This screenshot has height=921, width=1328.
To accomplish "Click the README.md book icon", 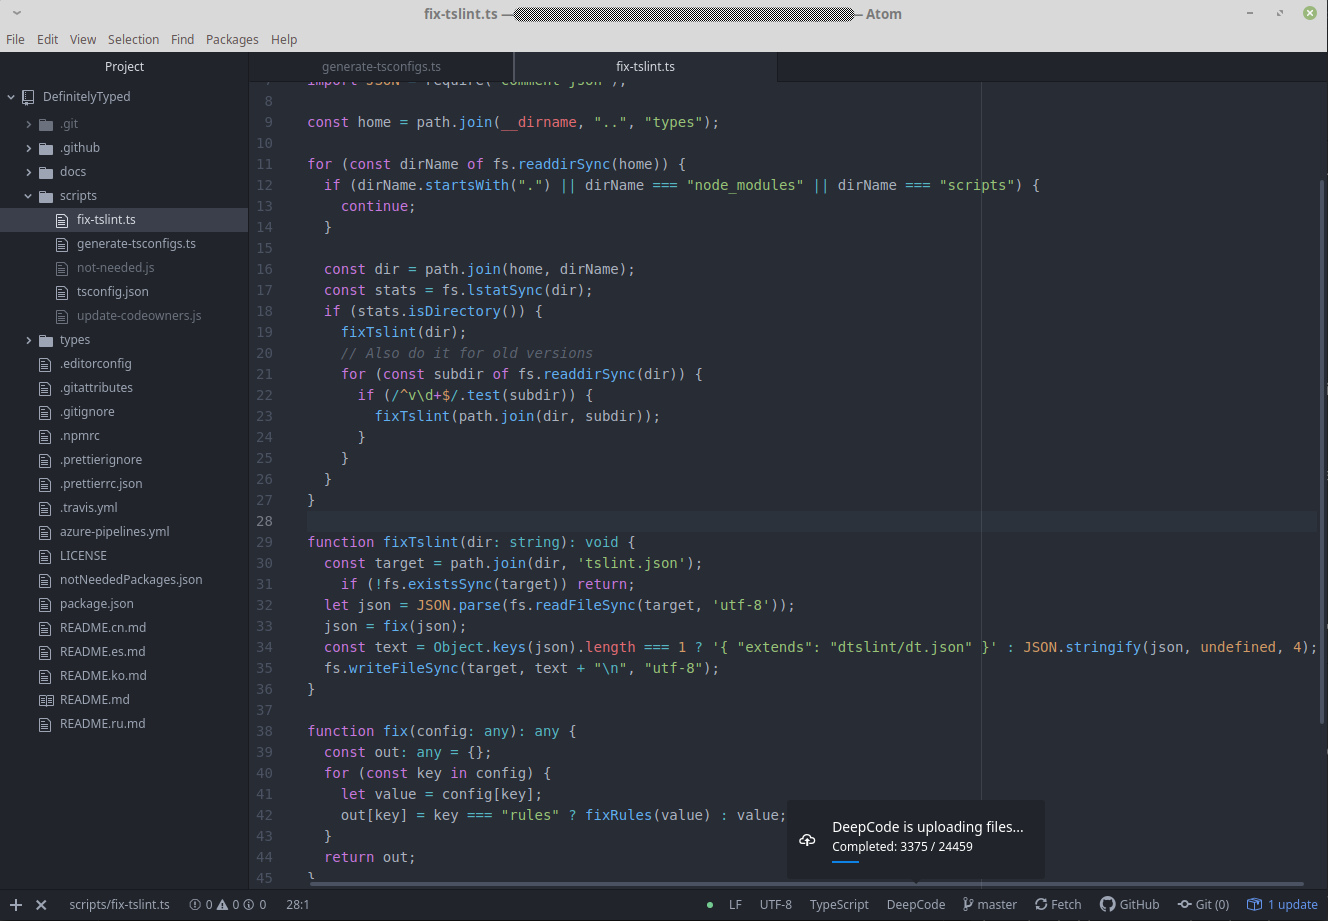I will coord(45,700).
